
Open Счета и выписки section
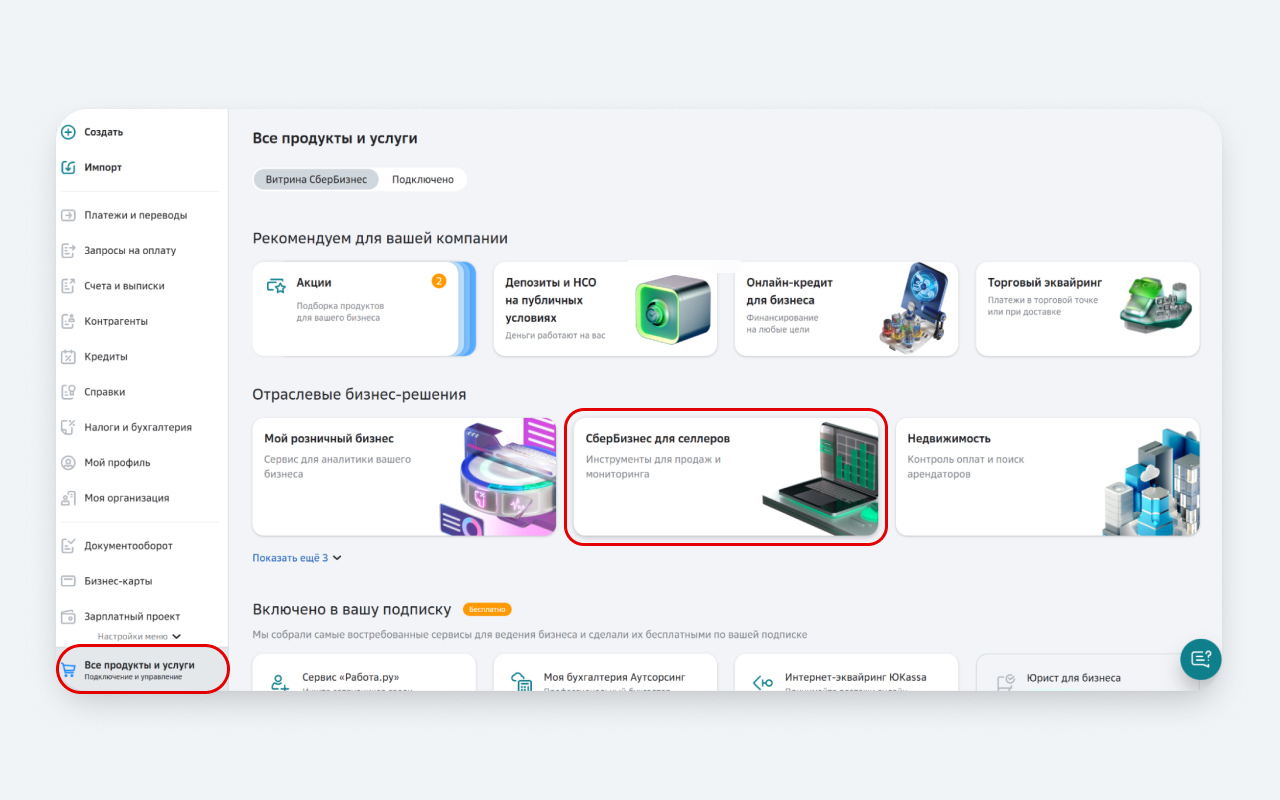tap(124, 286)
